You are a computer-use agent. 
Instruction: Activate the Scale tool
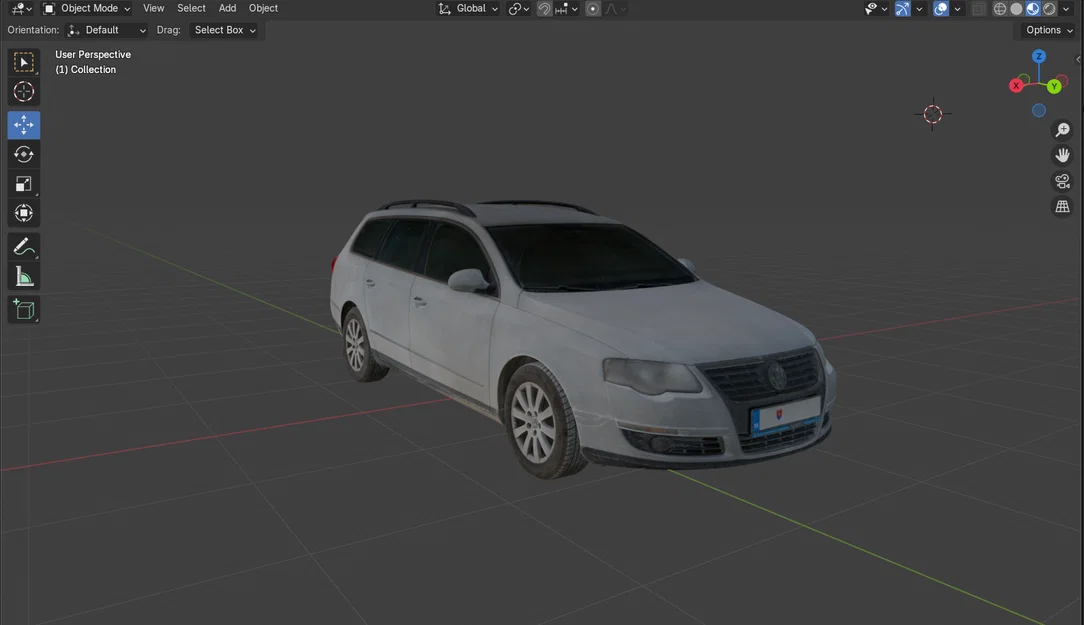pos(23,184)
